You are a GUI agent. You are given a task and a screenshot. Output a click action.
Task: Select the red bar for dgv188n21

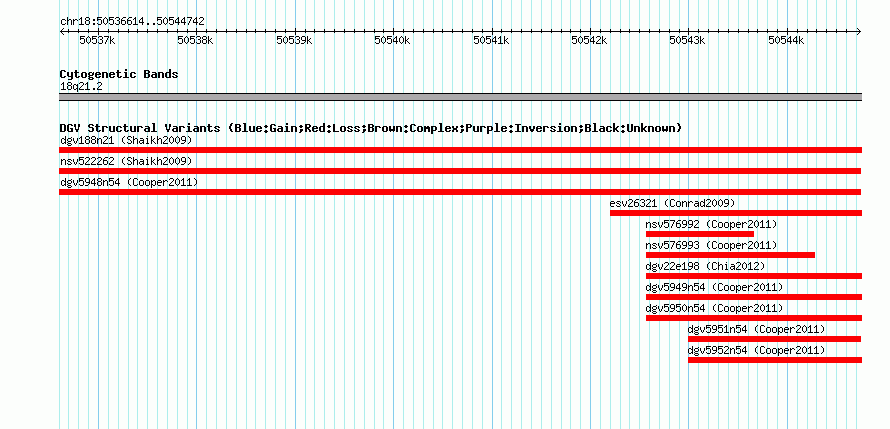click(x=460, y=150)
